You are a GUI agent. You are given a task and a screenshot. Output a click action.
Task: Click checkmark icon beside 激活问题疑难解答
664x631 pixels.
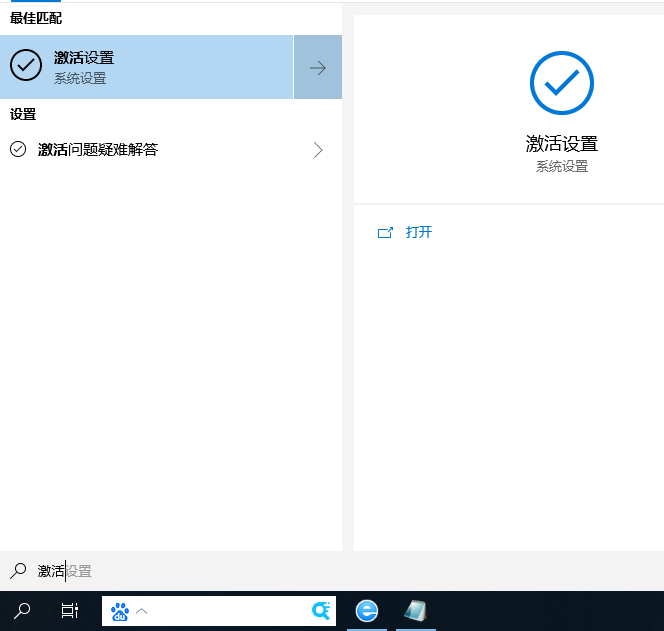click(x=18, y=150)
